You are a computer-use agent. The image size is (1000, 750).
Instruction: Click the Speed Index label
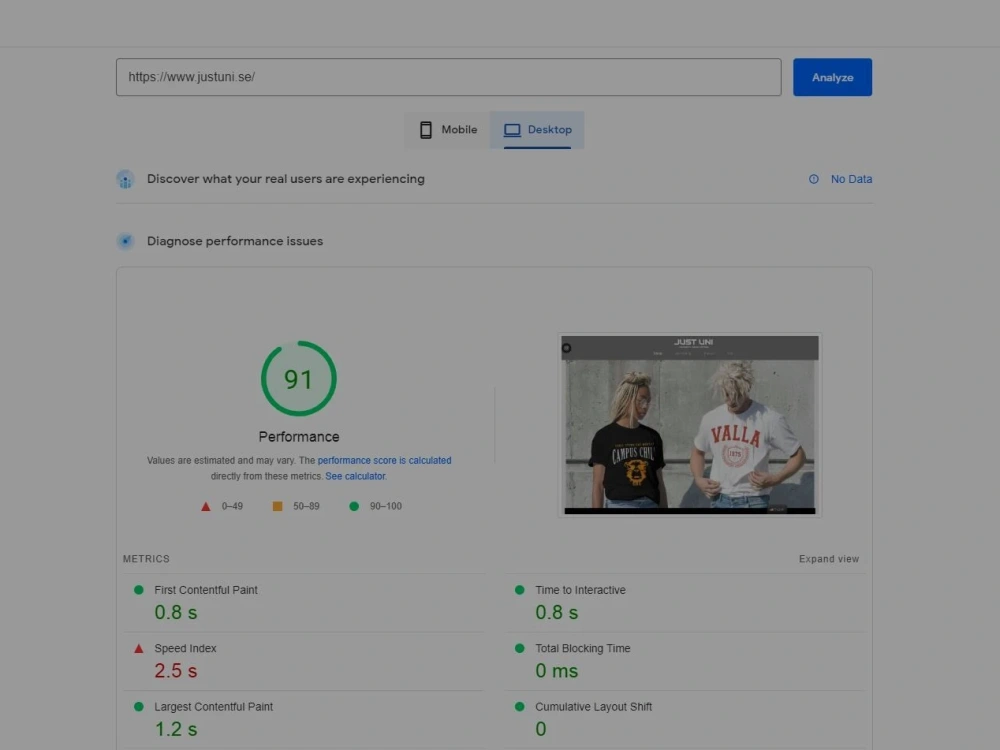185,649
